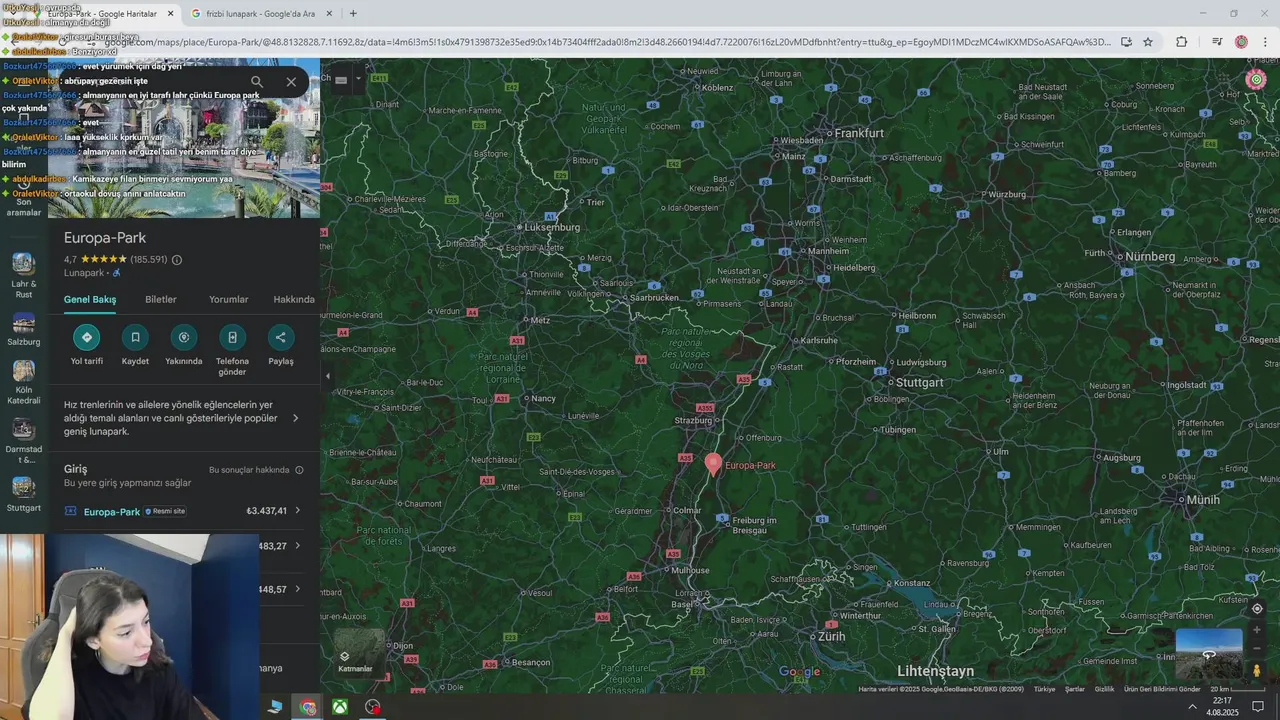Click the yellow Street View pegman
The image size is (1280, 720).
[x=1257, y=670]
